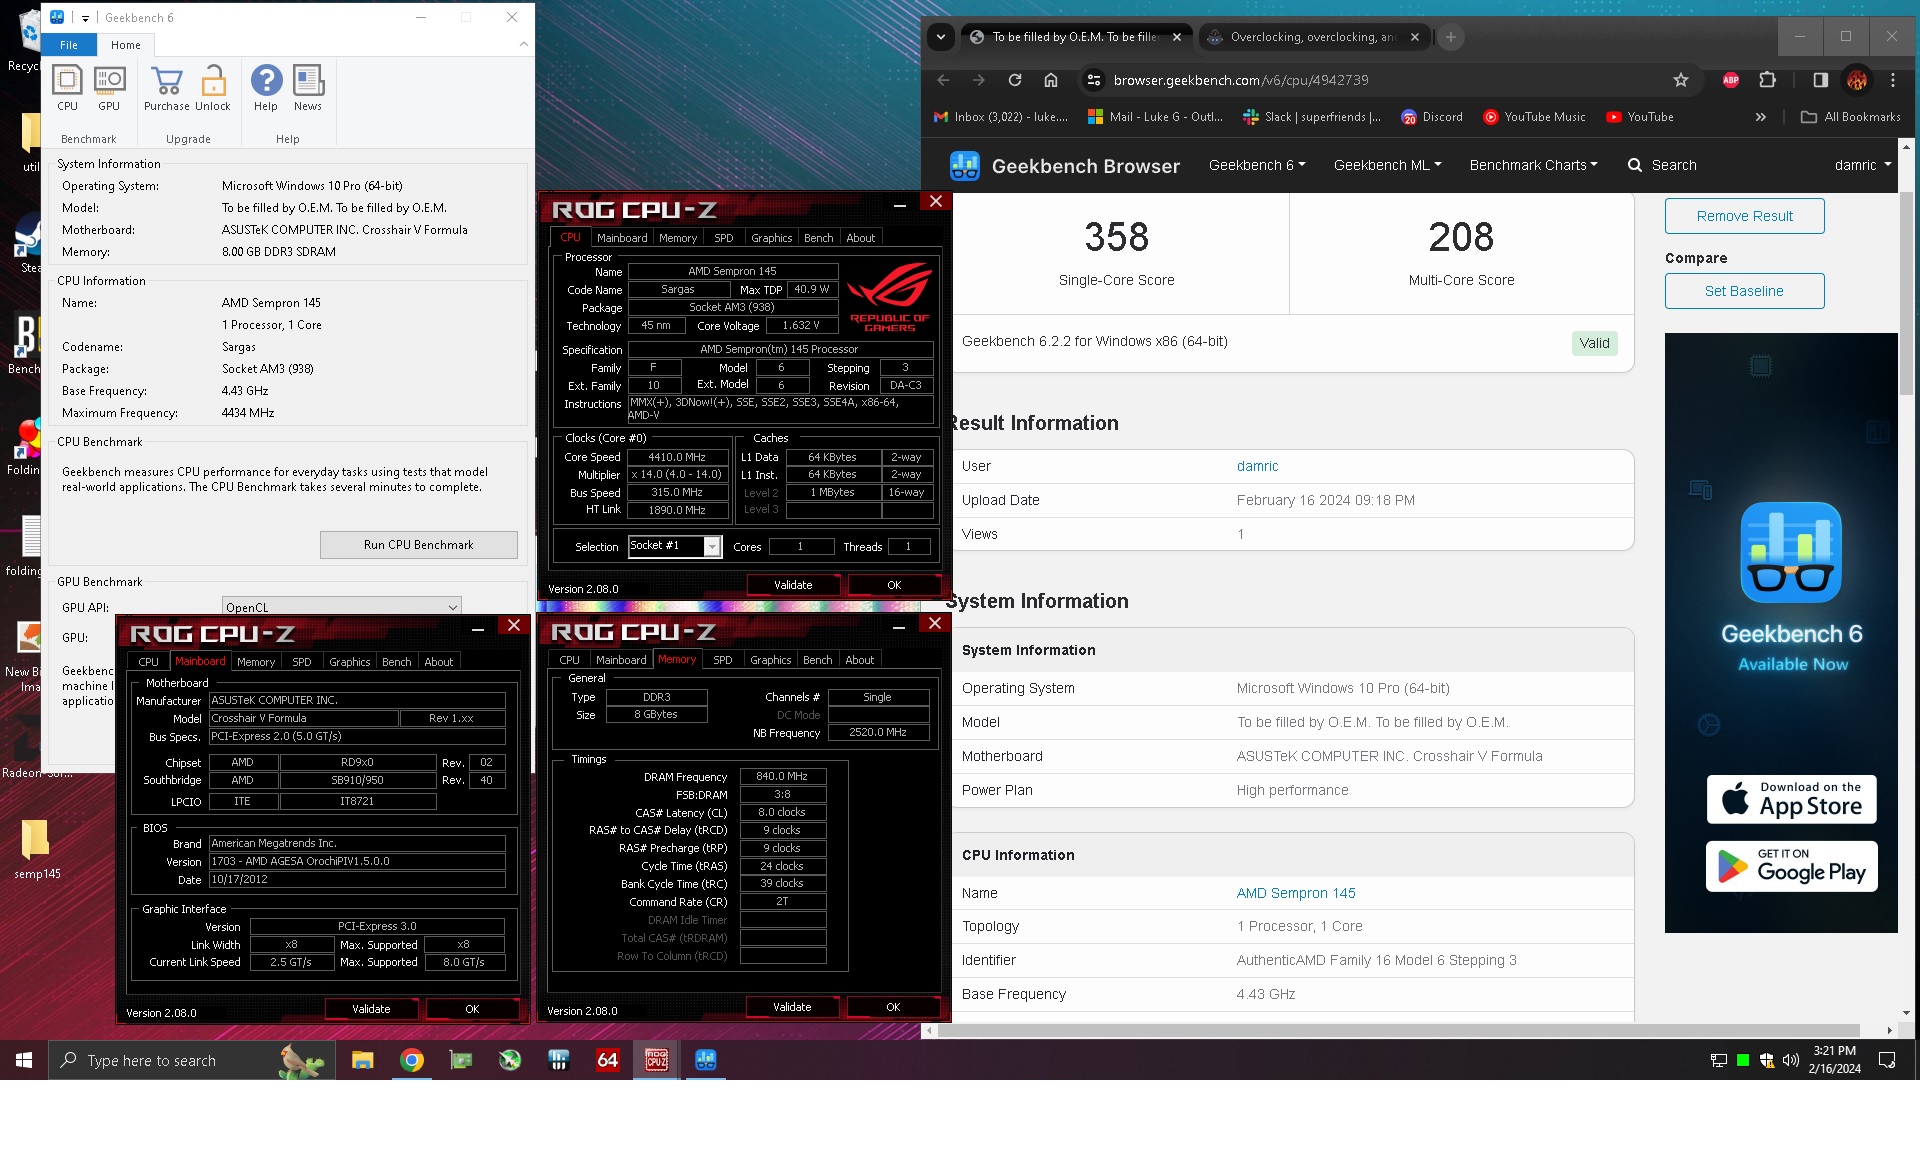1920x1152 pixels.
Task: Open Chrome from the taskbar
Action: (411, 1060)
